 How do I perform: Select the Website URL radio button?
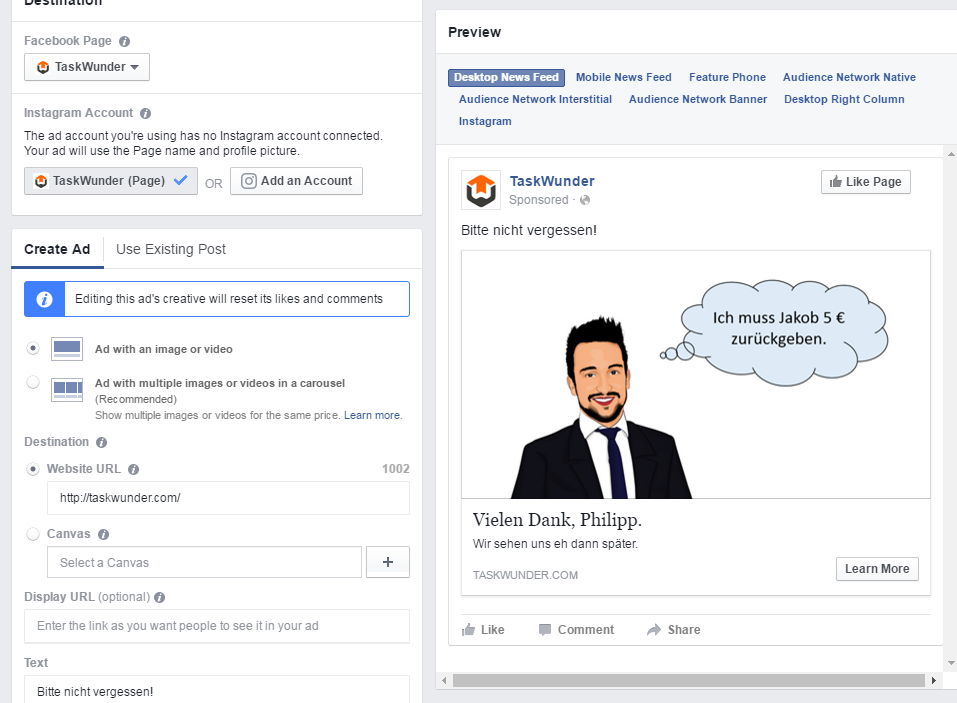(33, 469)
